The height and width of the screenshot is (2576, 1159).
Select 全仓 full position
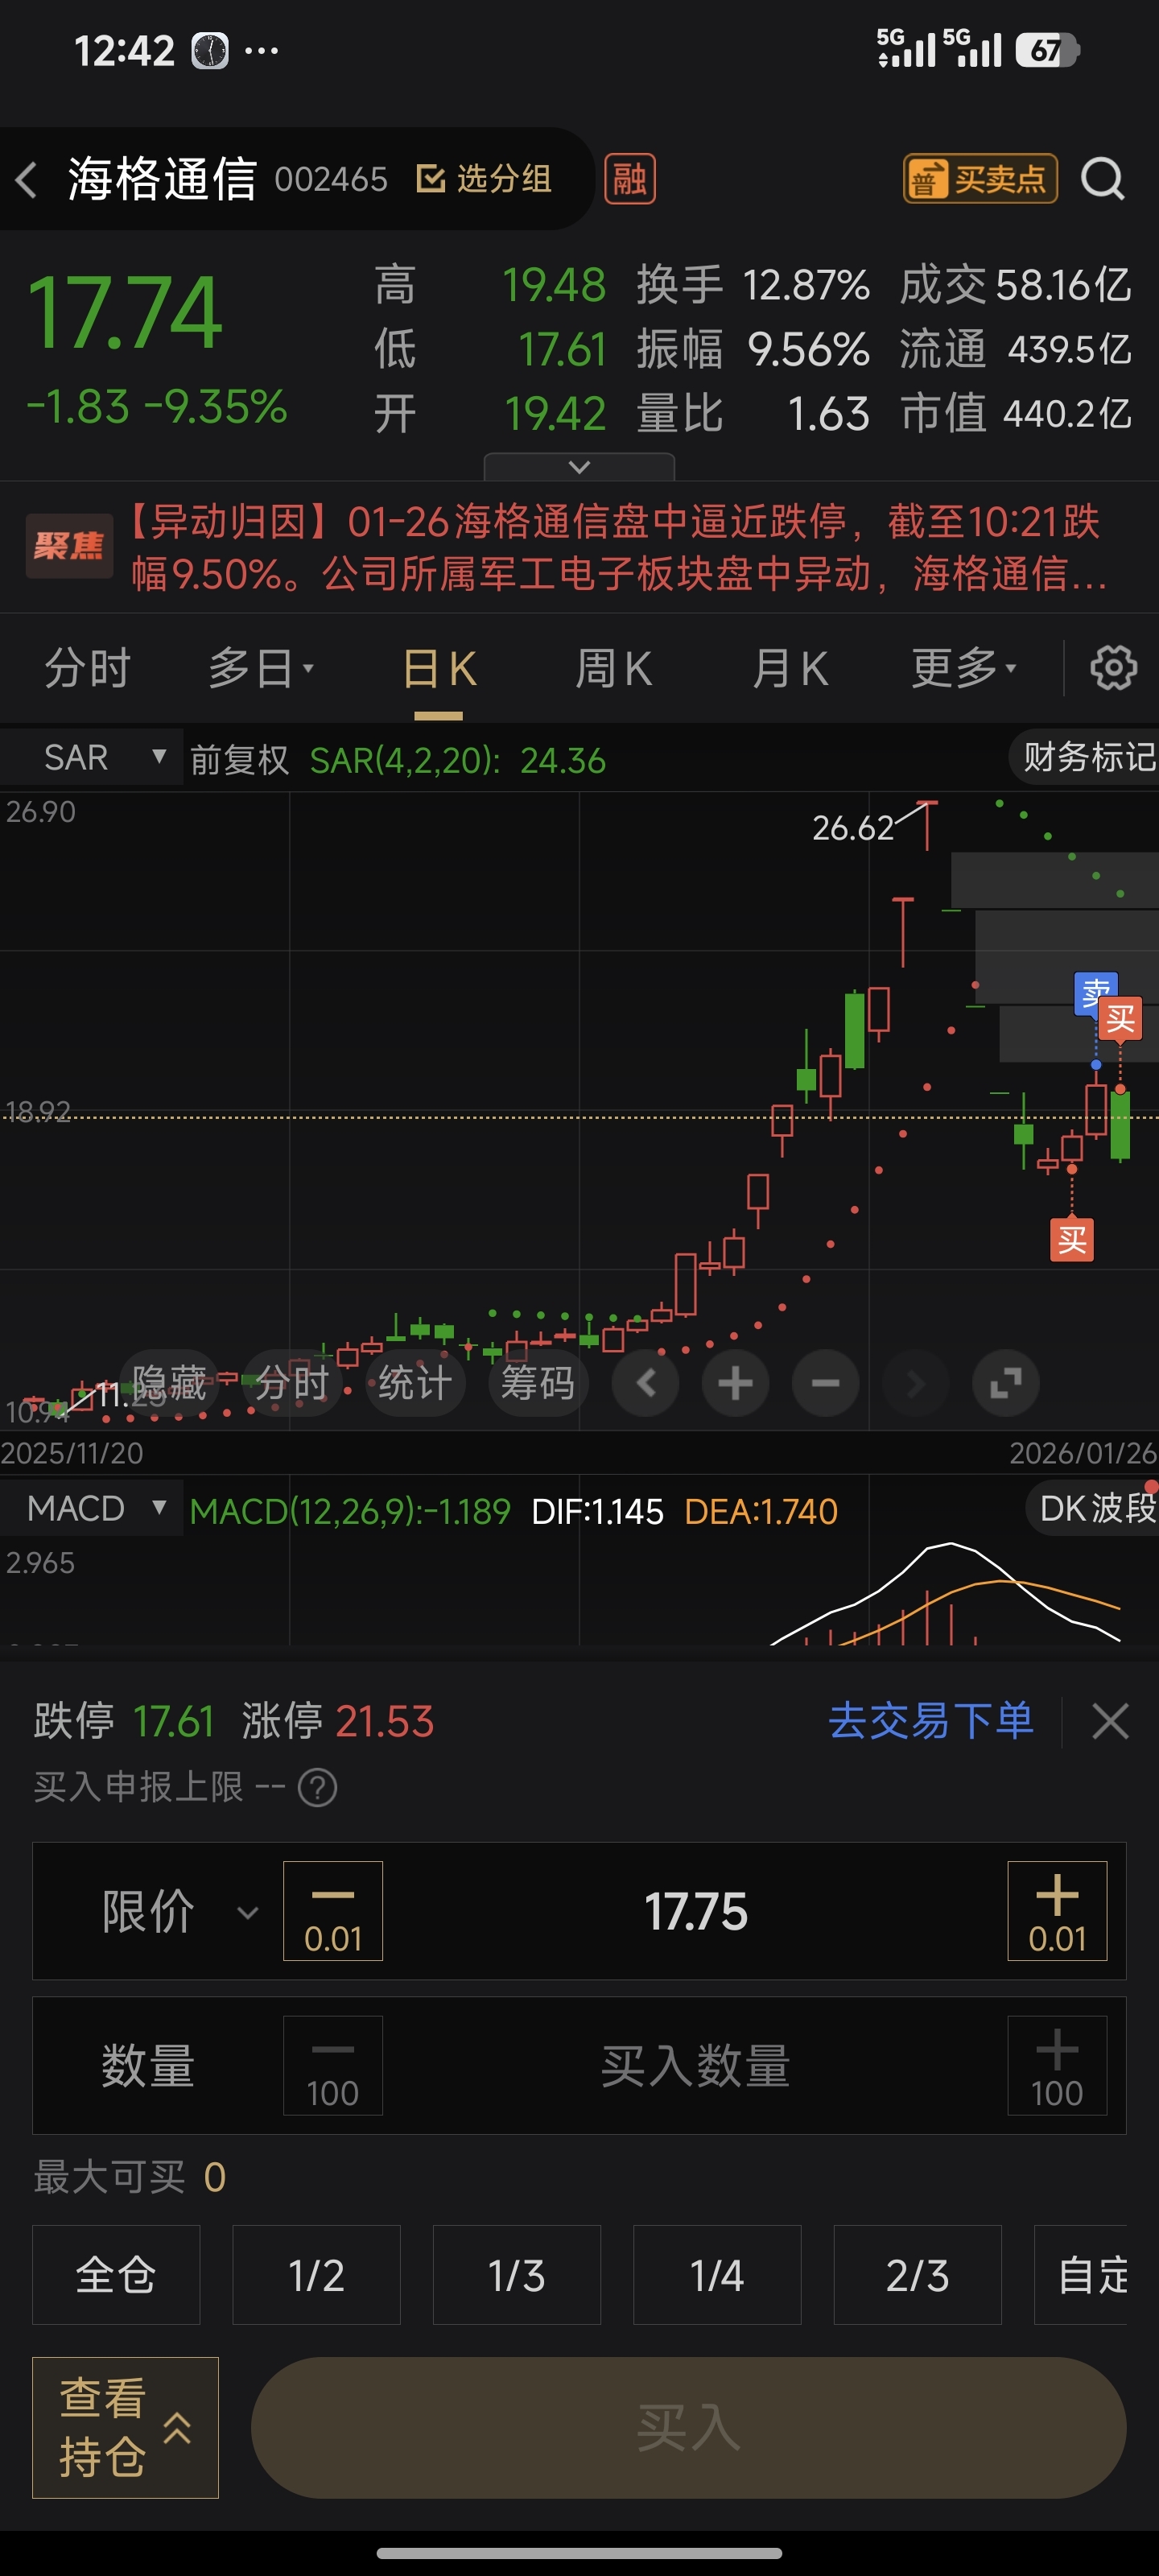coord(116,2275)
